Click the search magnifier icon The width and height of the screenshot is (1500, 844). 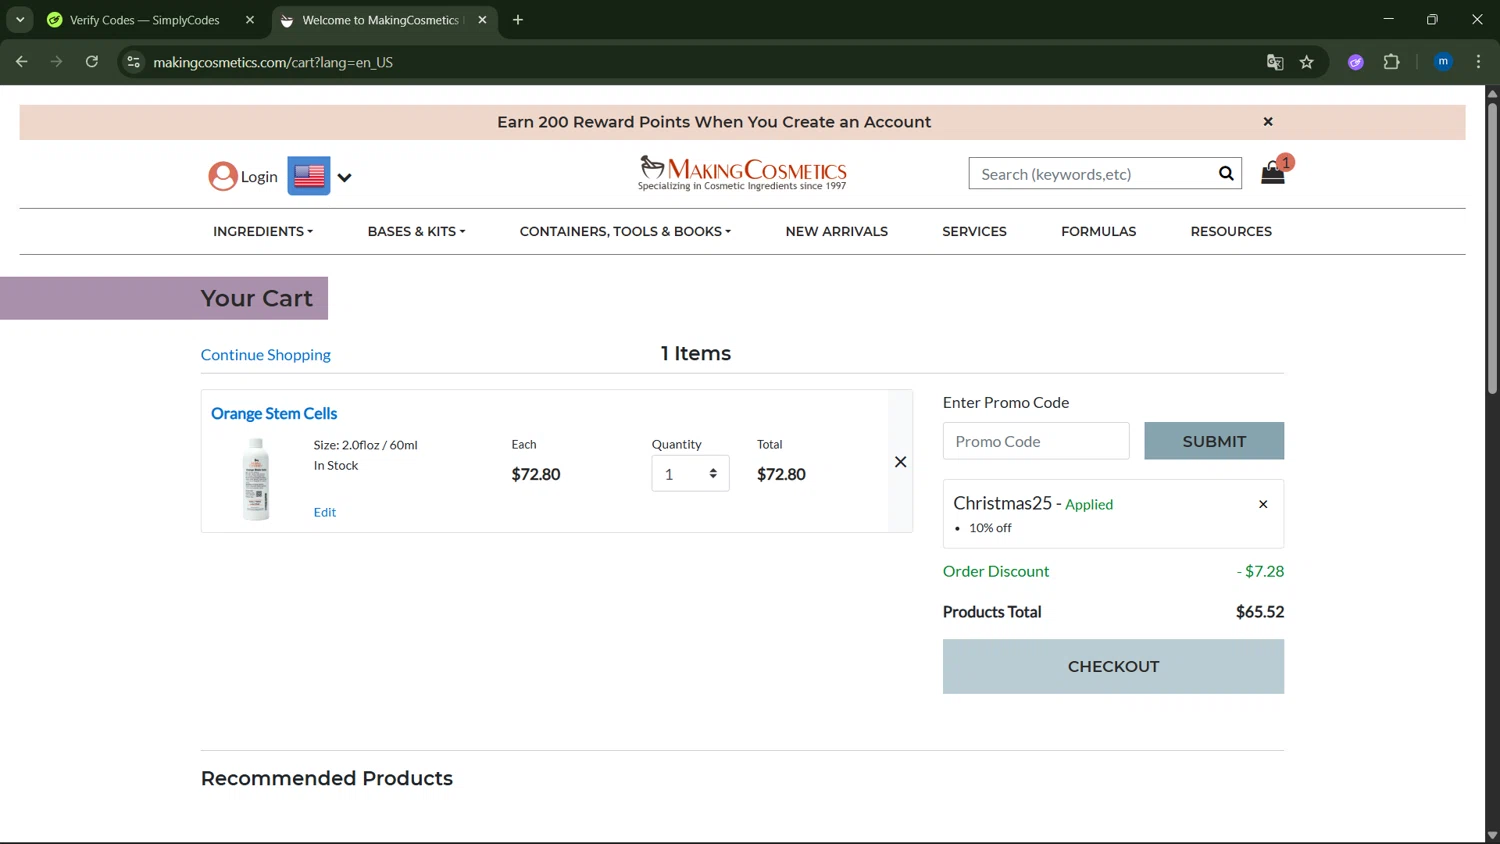1226,173
